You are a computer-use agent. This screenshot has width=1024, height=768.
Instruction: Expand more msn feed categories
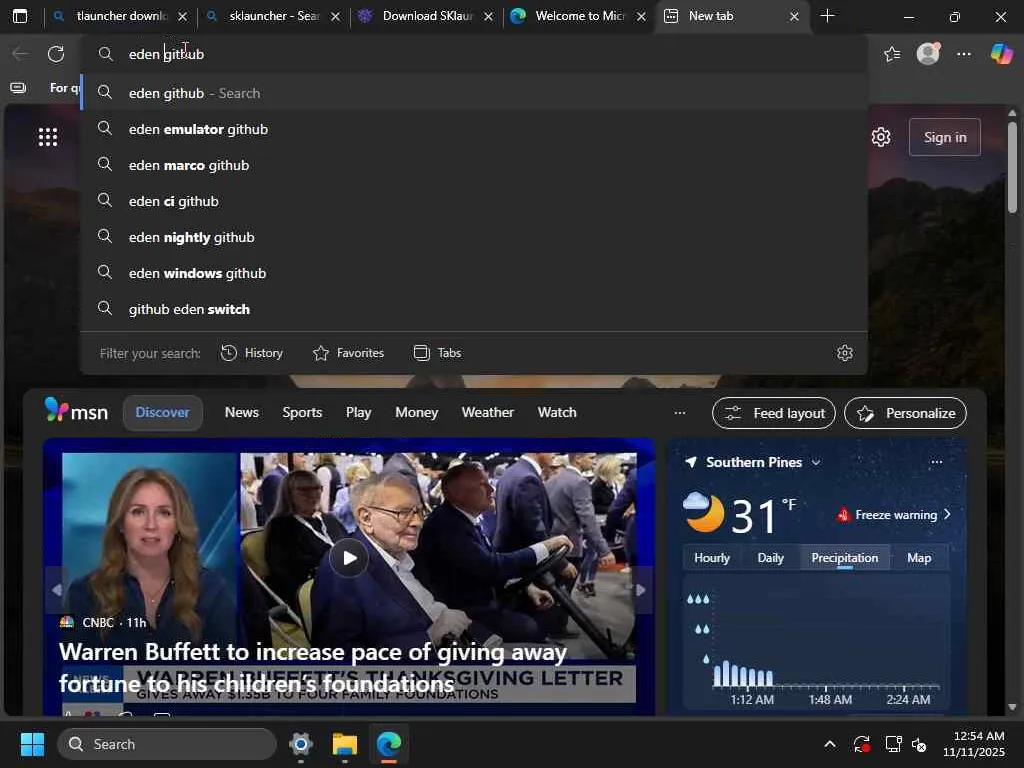pos(680,413)
